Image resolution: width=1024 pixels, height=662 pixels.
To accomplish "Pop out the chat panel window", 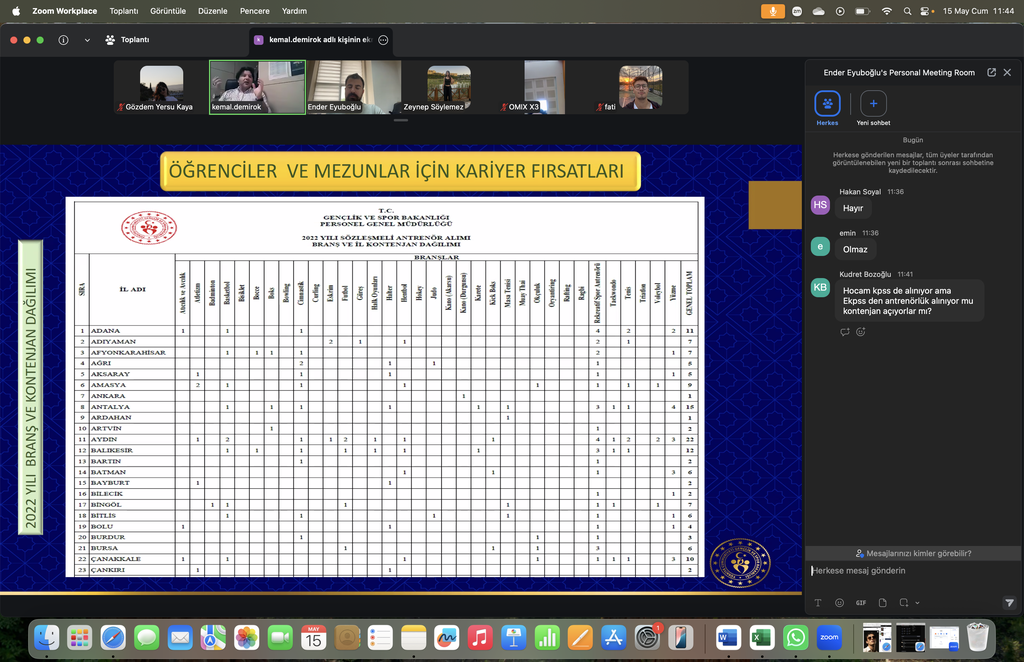I will [x=991, y=72].
